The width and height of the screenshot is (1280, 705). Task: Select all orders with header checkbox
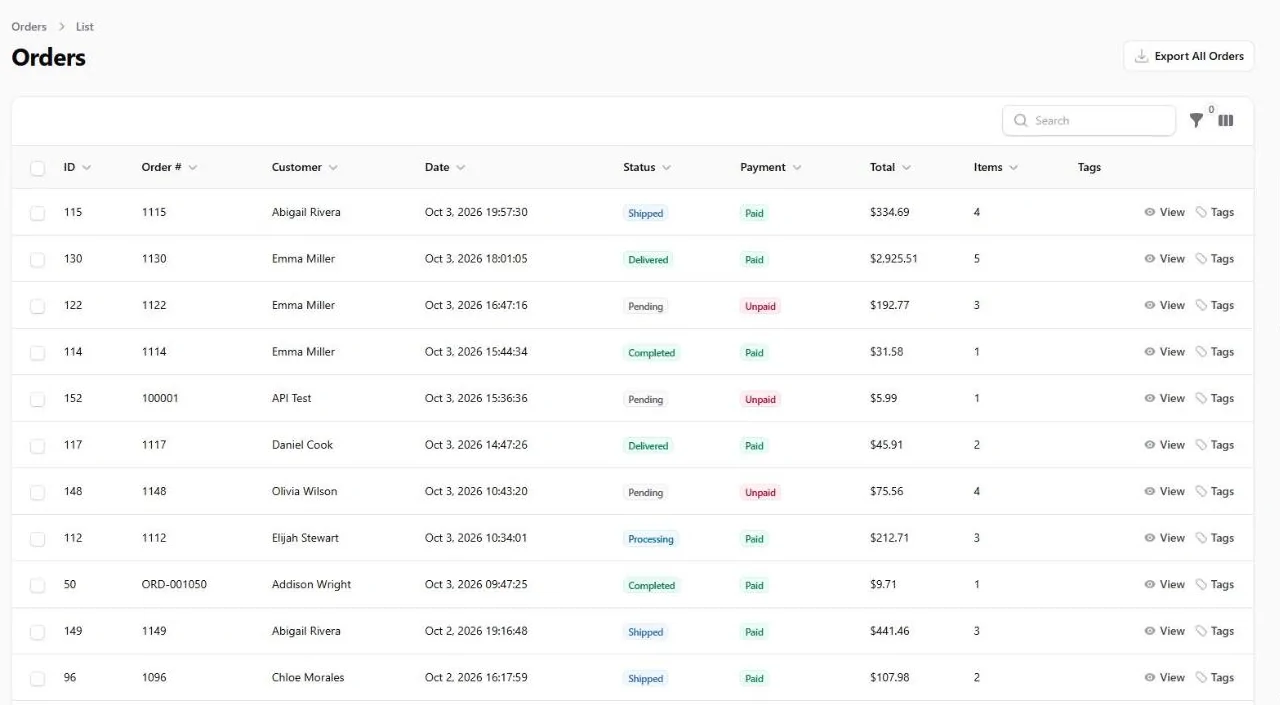point(37,168)
